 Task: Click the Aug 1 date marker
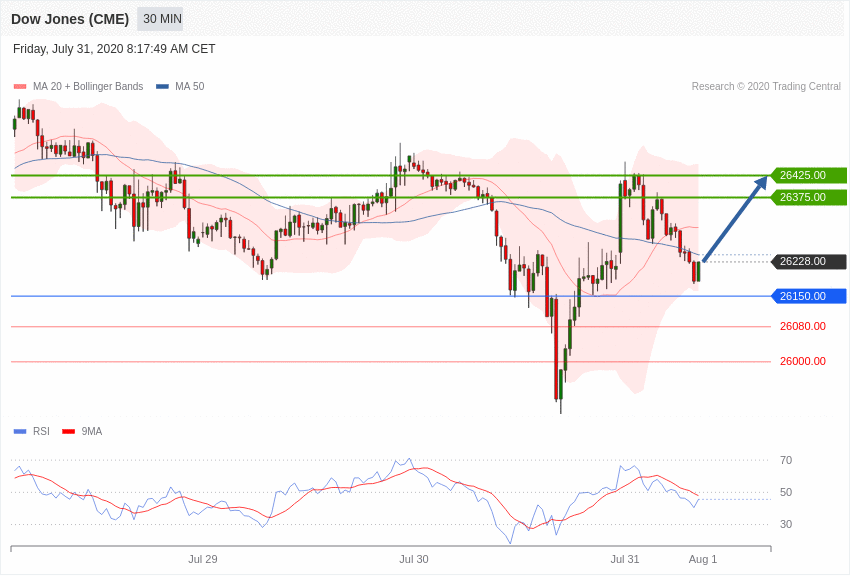pyautogui.click(x=703, y=559)
